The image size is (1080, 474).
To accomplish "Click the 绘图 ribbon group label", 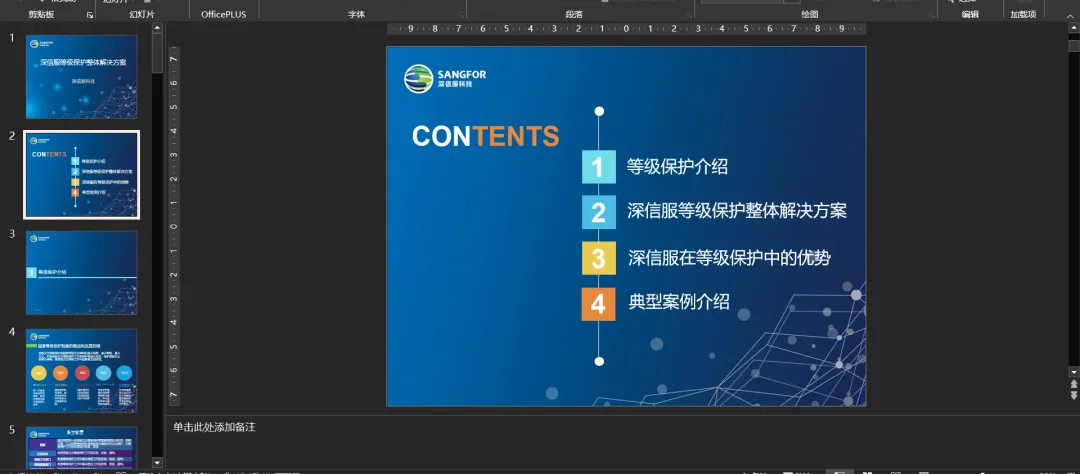I will (x=810, y=14).
